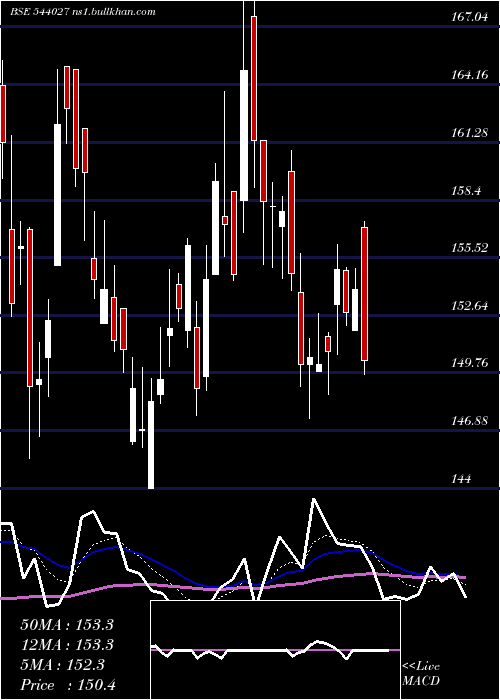Click the 50MA : 153.3 readout
The image size is (500, 700).
click(67, 625)
